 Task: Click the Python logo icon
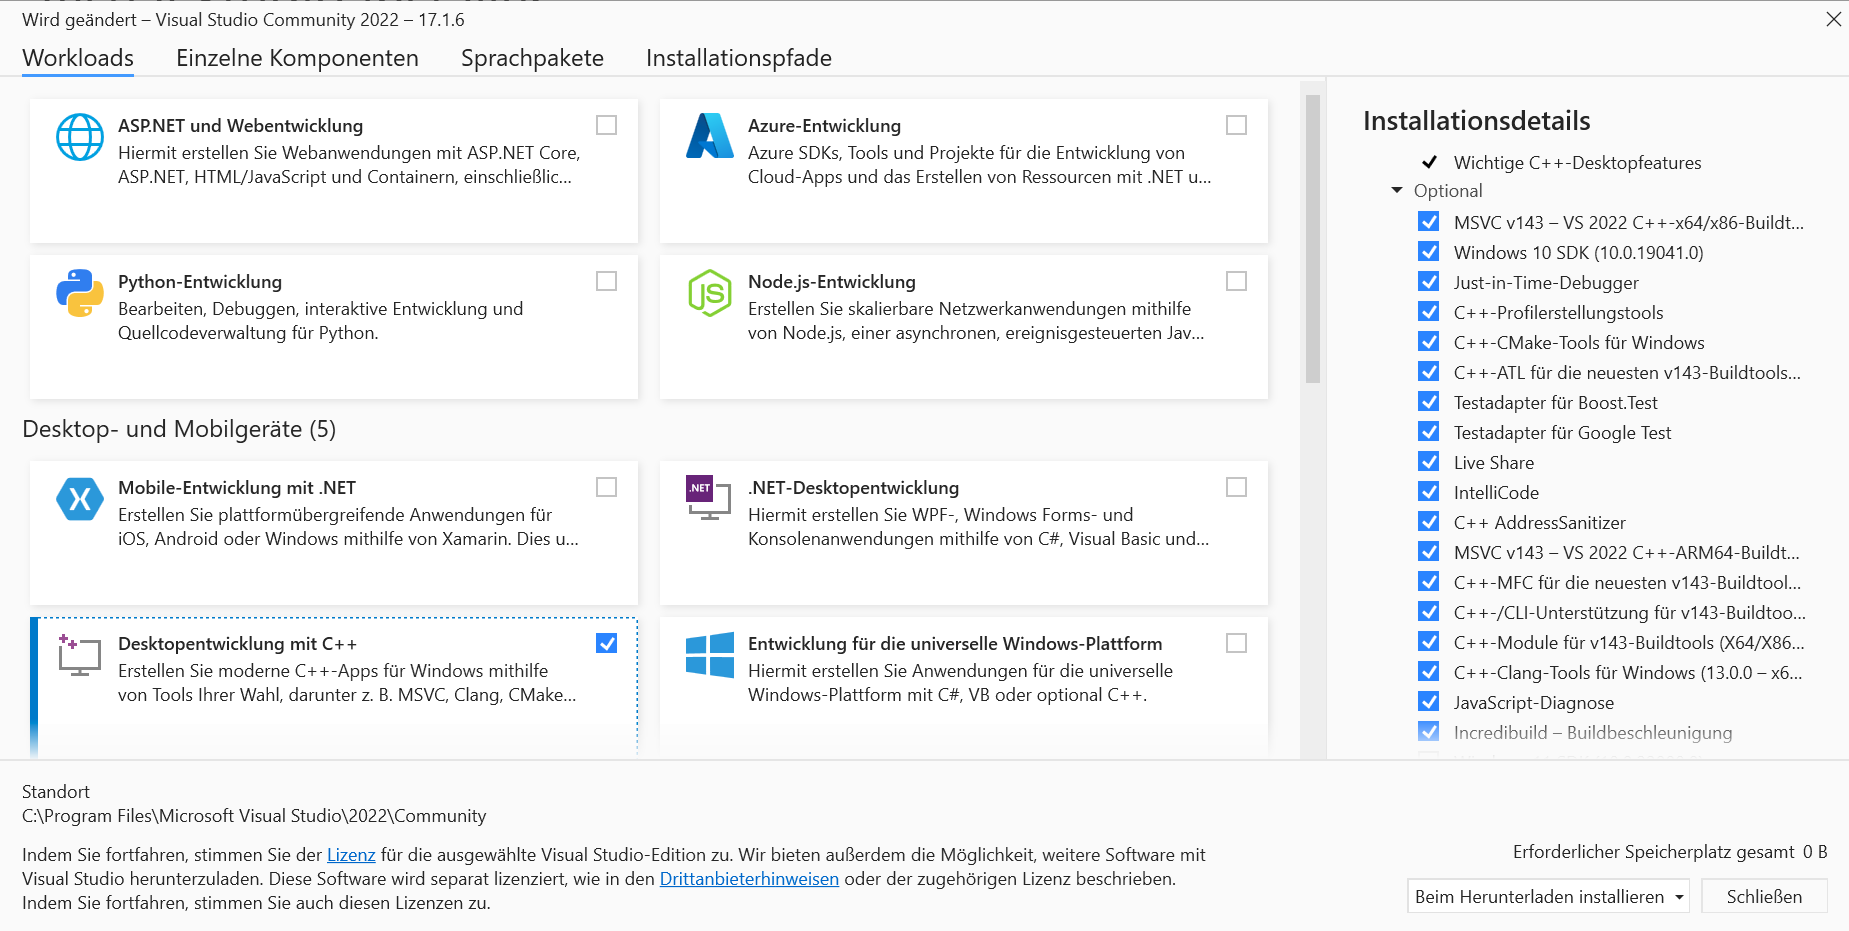point(80,293)
